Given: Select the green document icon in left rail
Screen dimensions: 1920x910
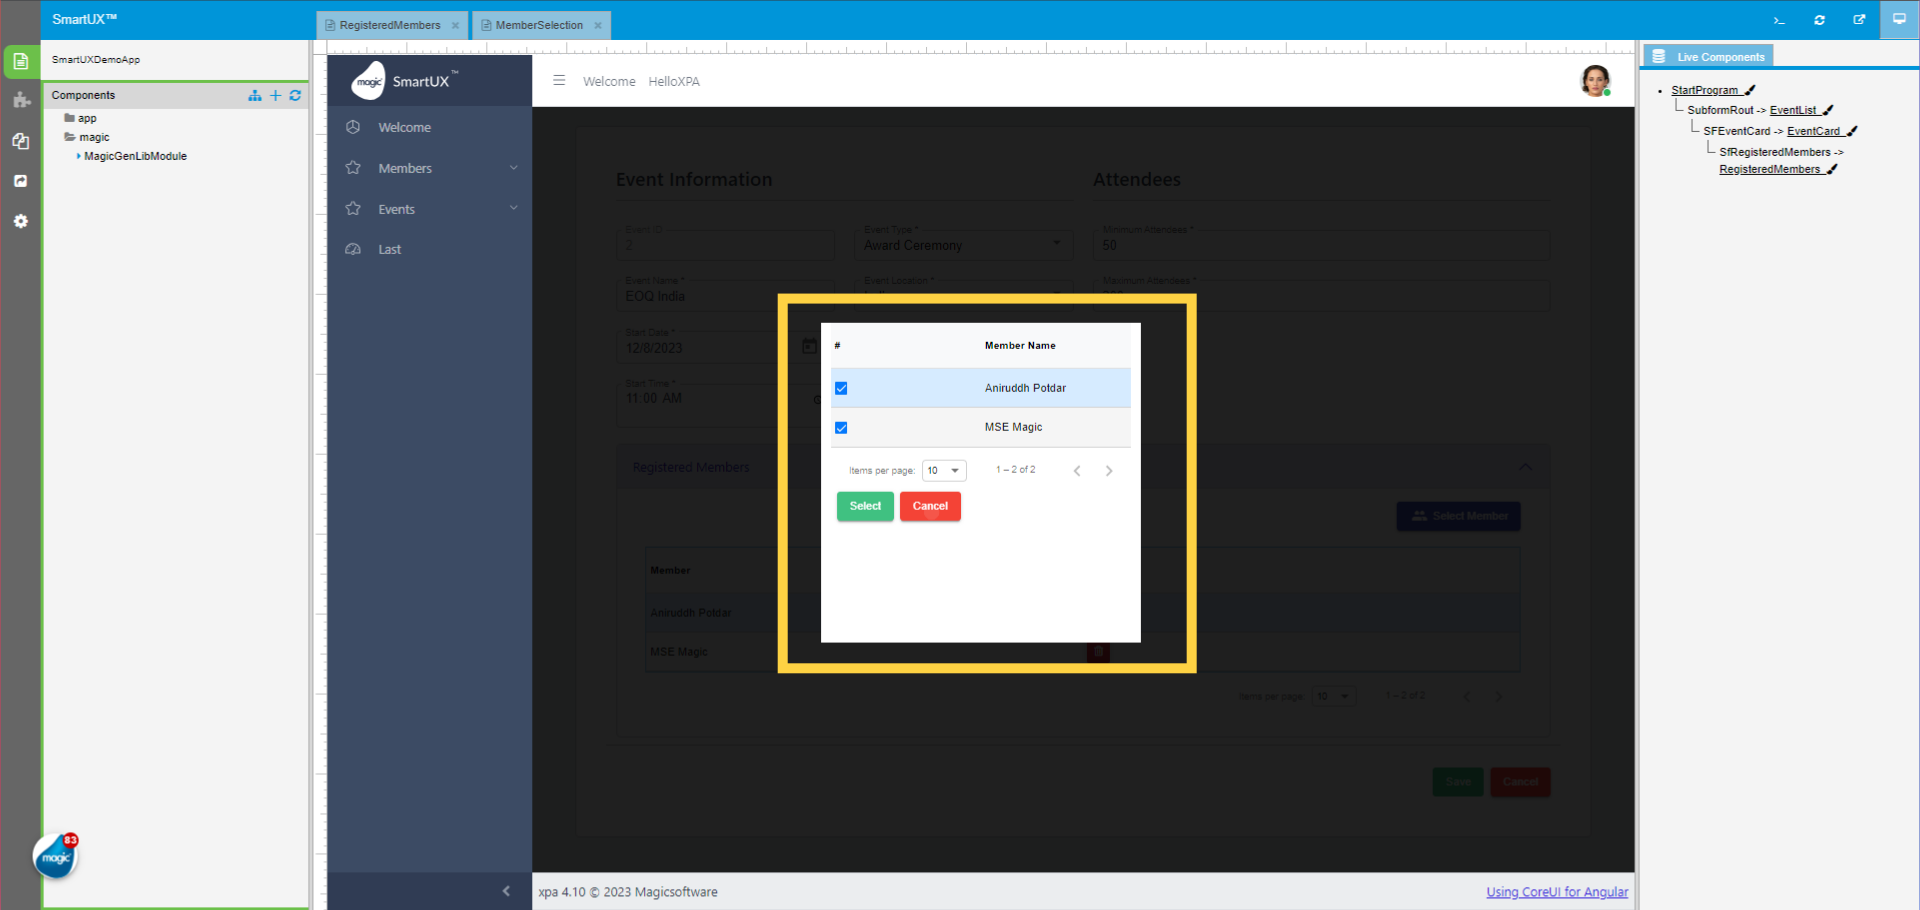Looking at the screenshot, I should 20,61.
